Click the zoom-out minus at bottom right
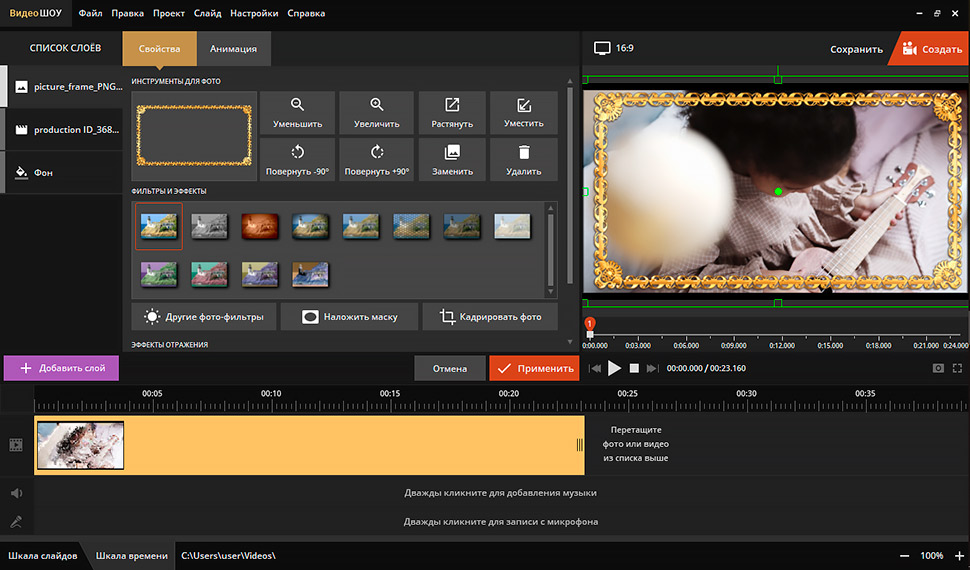Screen dimensions: 970x570 [904, 555]
